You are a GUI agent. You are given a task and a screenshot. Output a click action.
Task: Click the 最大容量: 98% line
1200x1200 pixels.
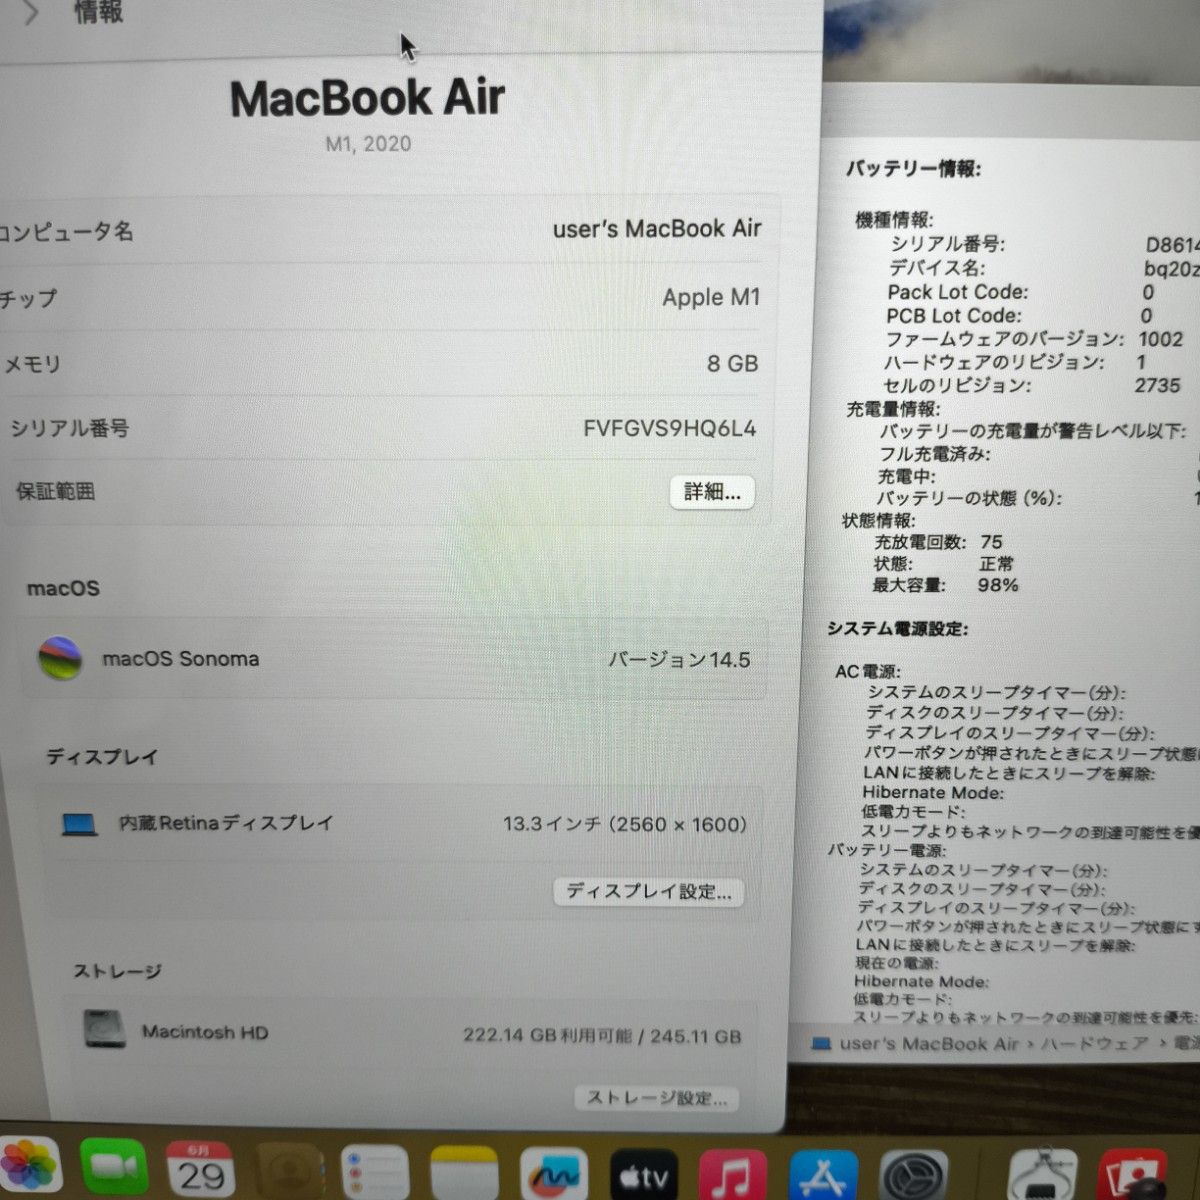[x=945, y=585]
